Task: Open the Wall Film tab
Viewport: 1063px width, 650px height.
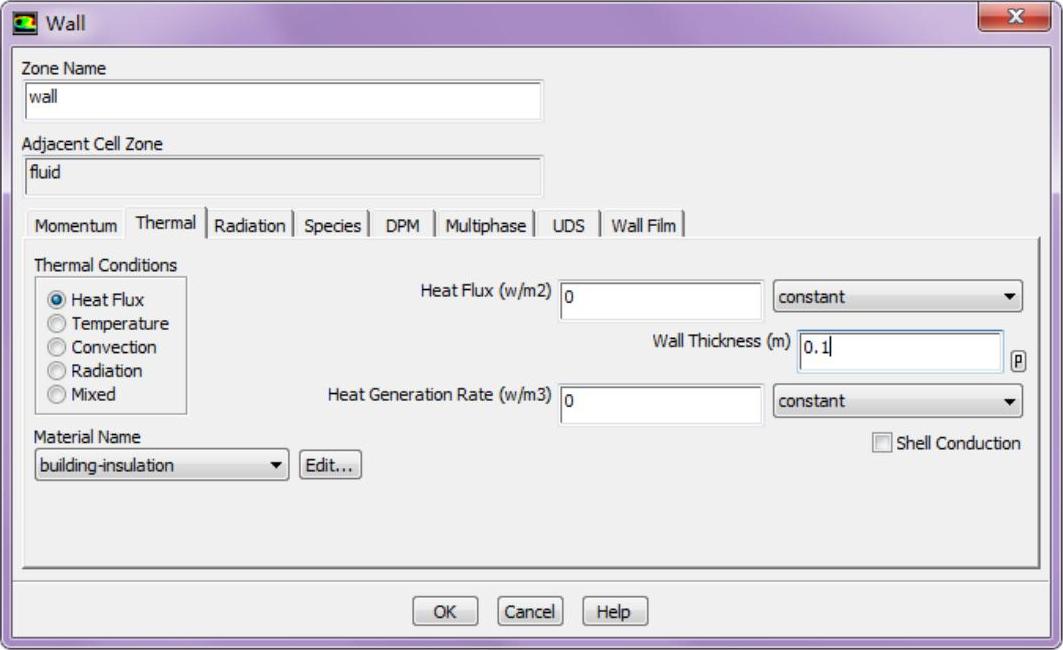Action: click(643, 226)
